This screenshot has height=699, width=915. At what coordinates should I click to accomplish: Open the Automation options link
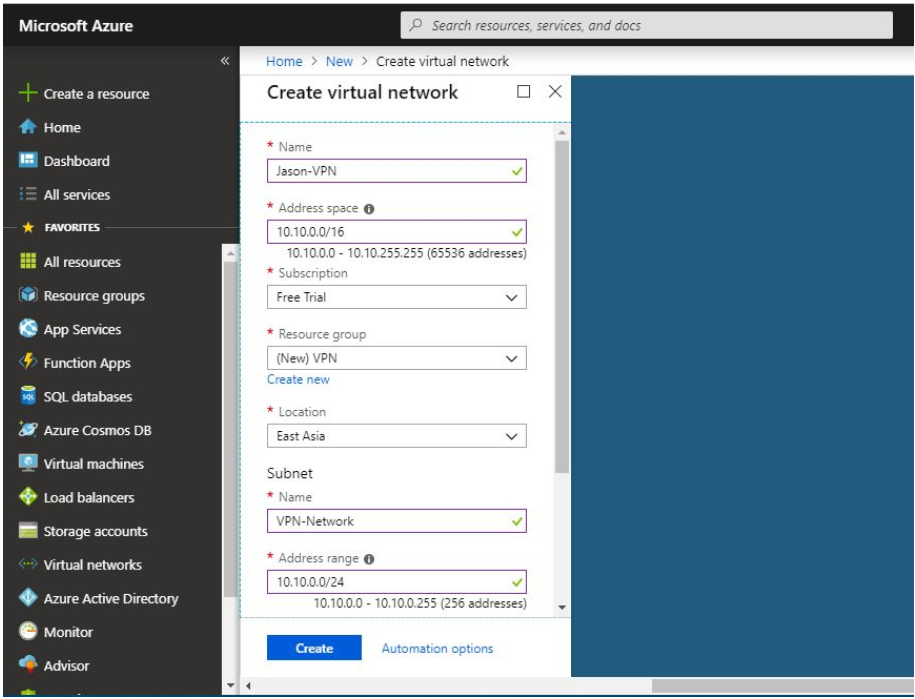click(x=437, y=648)
